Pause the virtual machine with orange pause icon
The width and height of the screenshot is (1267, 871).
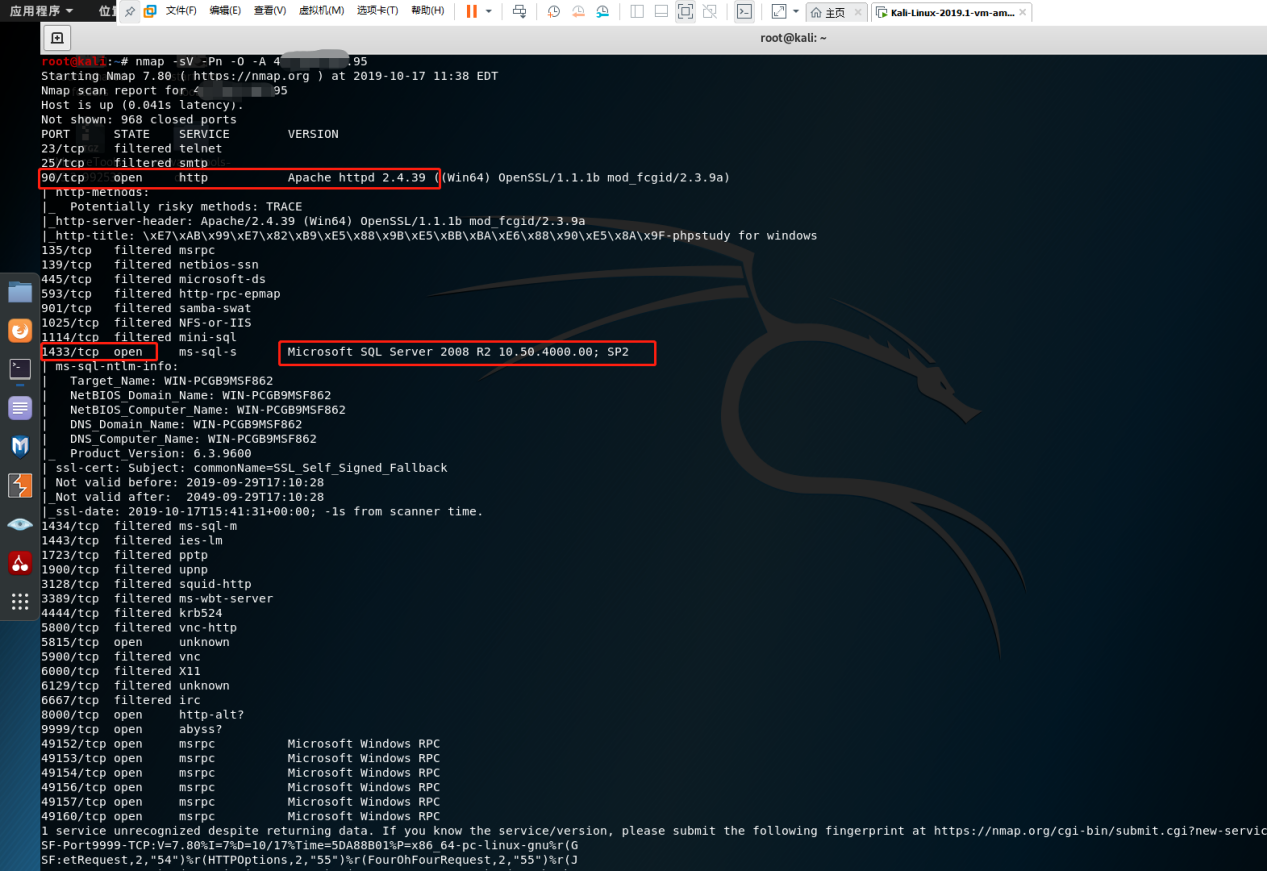(x=471, y=11)
